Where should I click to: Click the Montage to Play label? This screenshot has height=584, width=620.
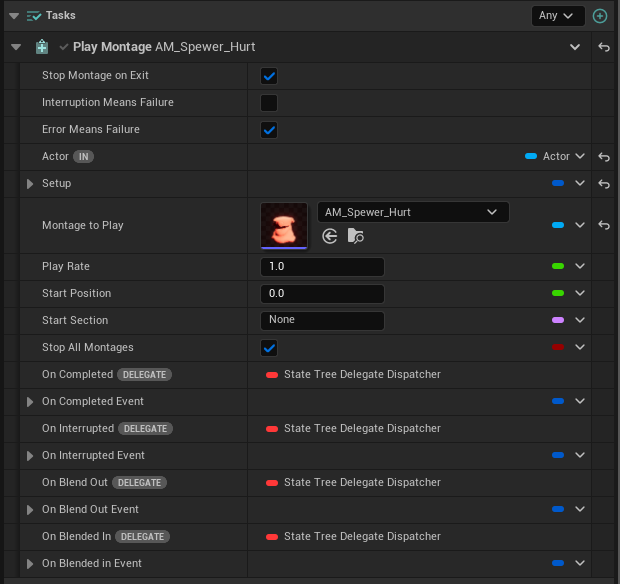tap(83, 225)
